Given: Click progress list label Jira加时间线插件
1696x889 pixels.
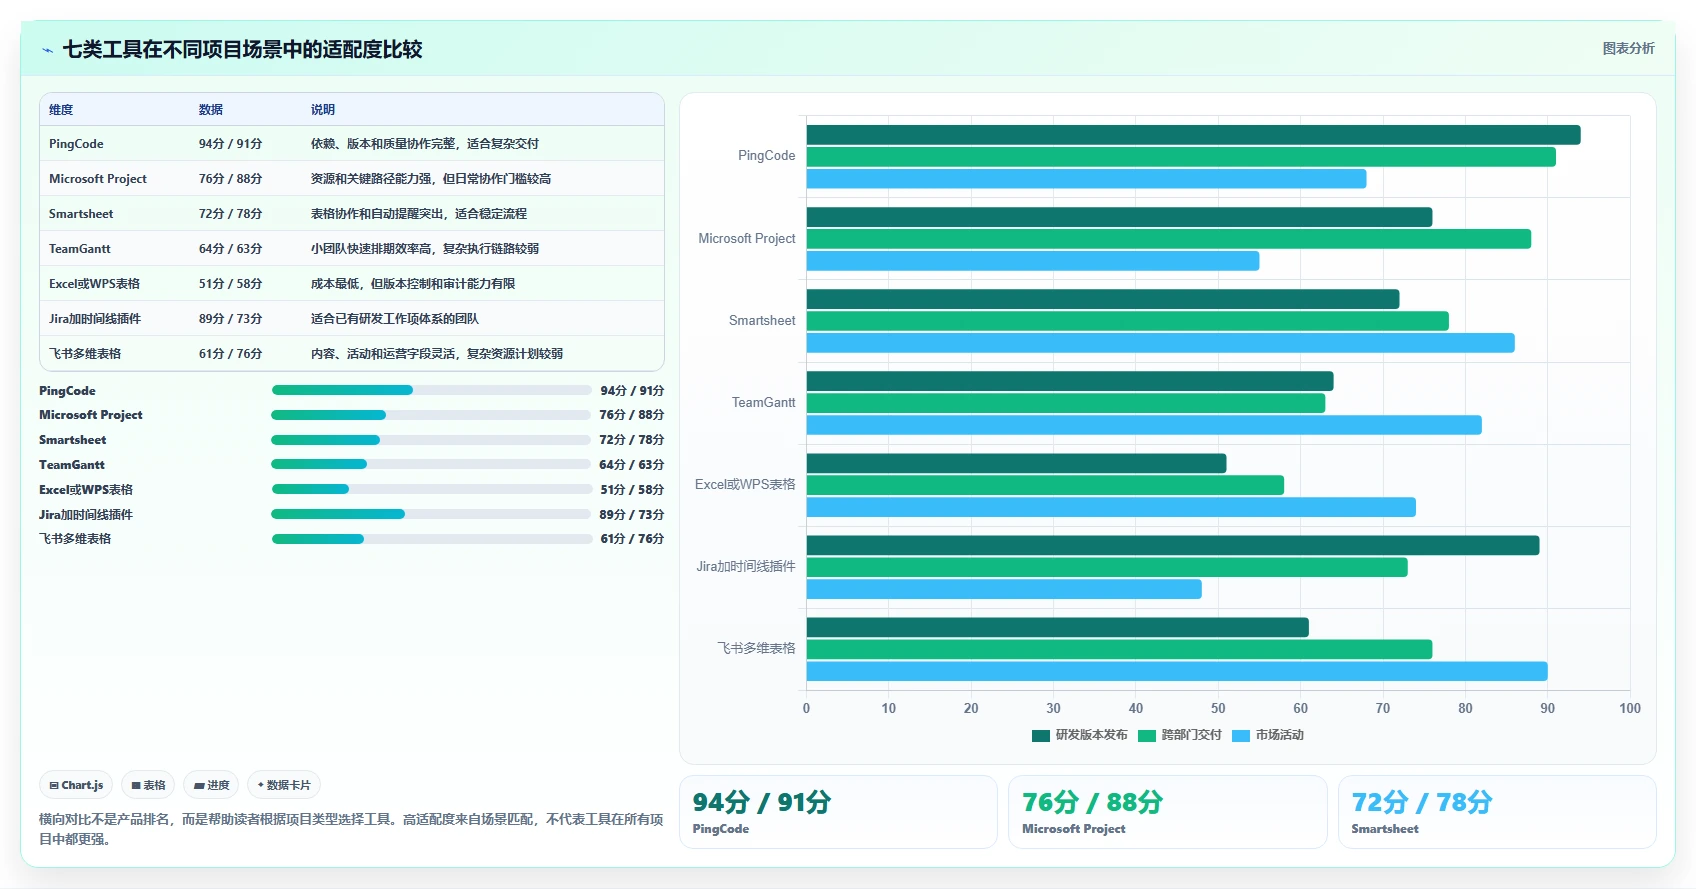Looking at the screenshot, I should tap(86, 514).
